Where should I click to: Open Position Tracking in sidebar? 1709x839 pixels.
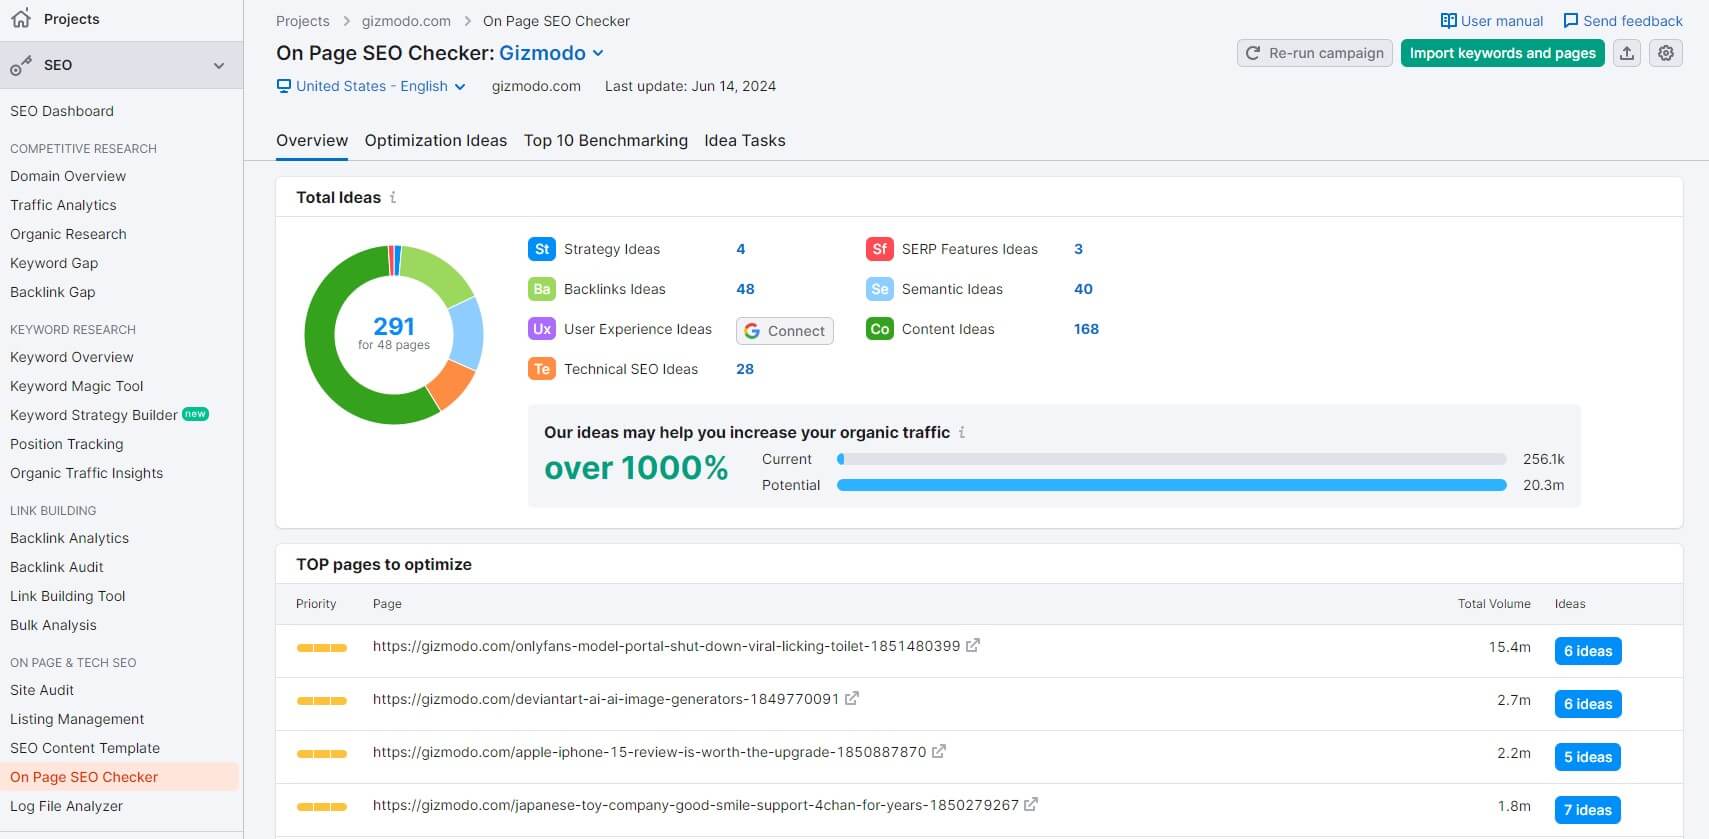tap(67, 444)
